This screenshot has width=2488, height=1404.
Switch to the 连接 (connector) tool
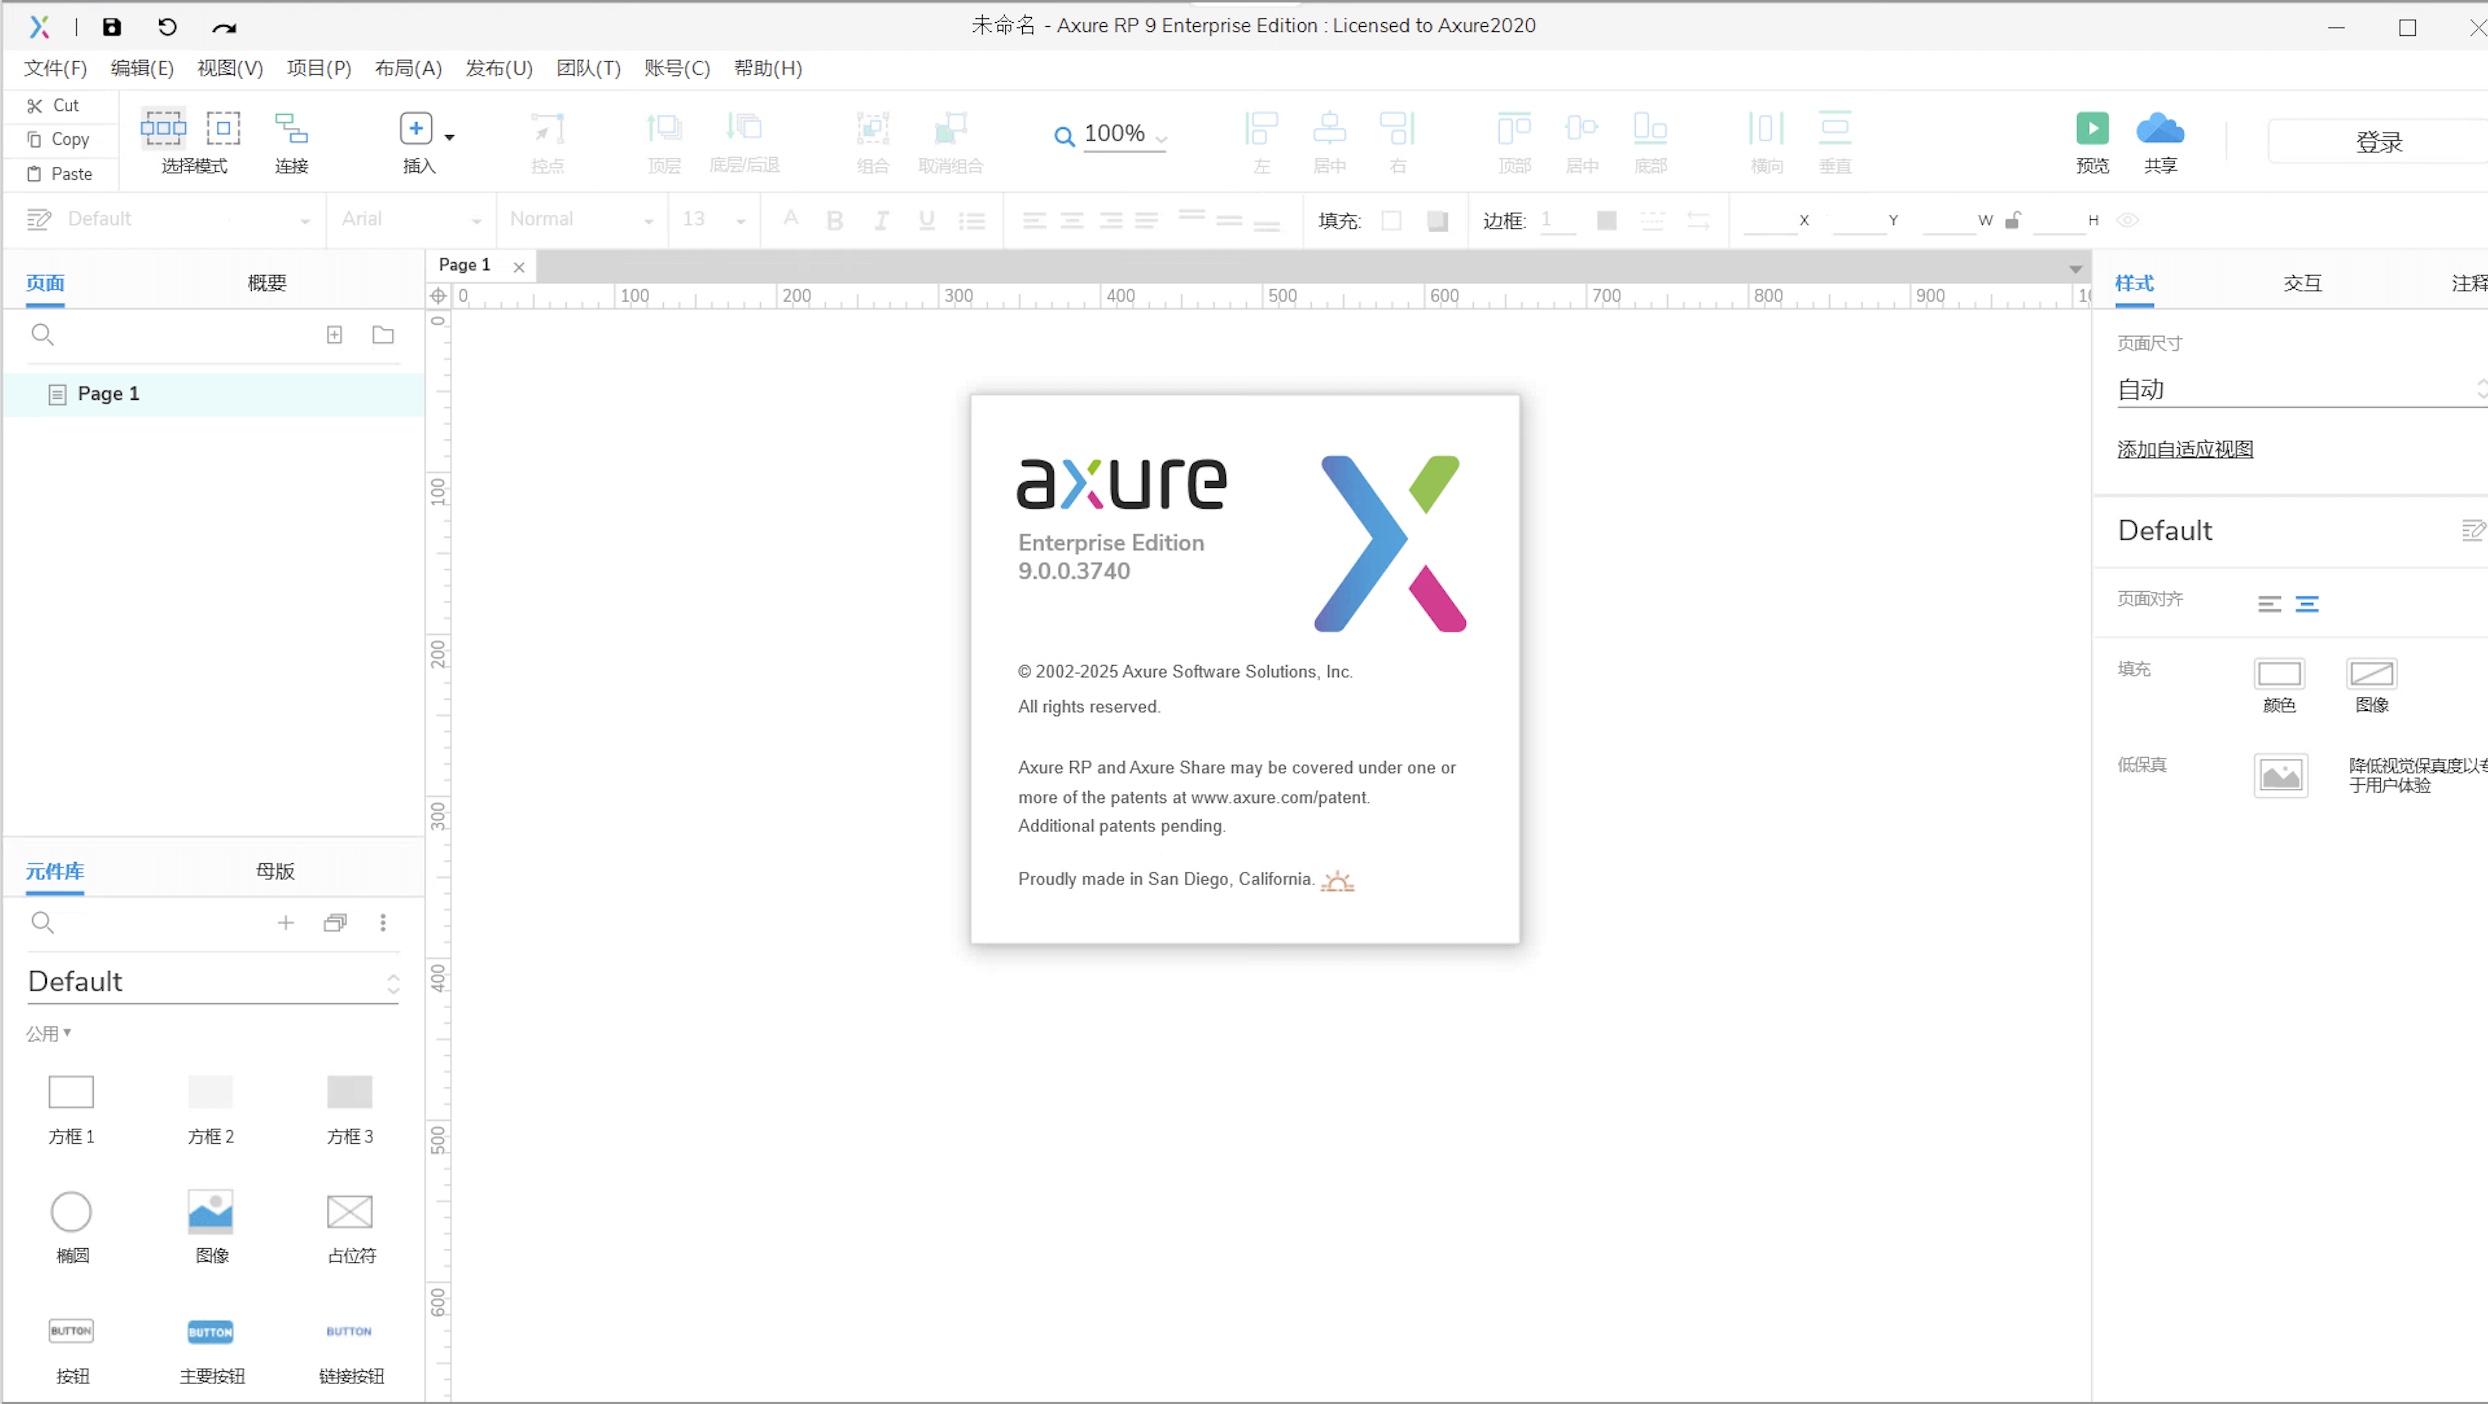click(290, 139)
